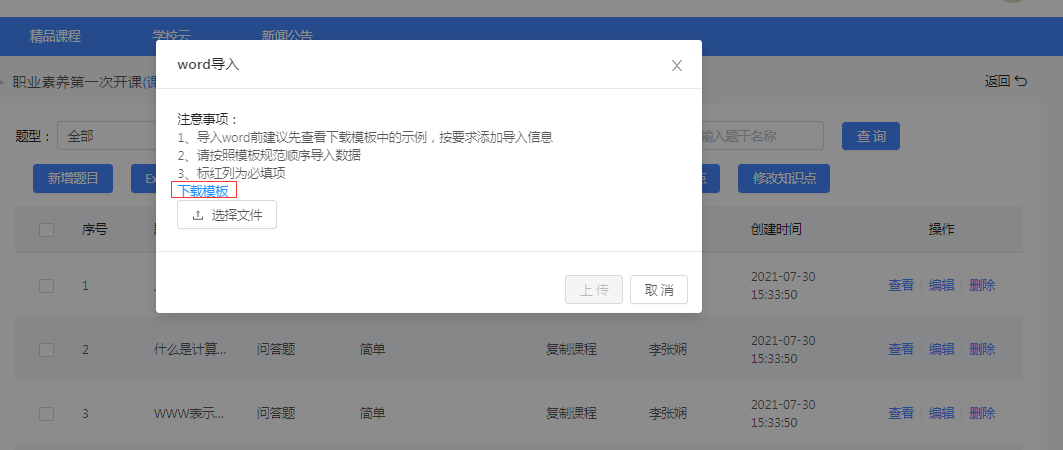The height and width of the screenshot is (450, 1063).
Task: Click 编辑 in row 1
Action: (x=942, y=285)
